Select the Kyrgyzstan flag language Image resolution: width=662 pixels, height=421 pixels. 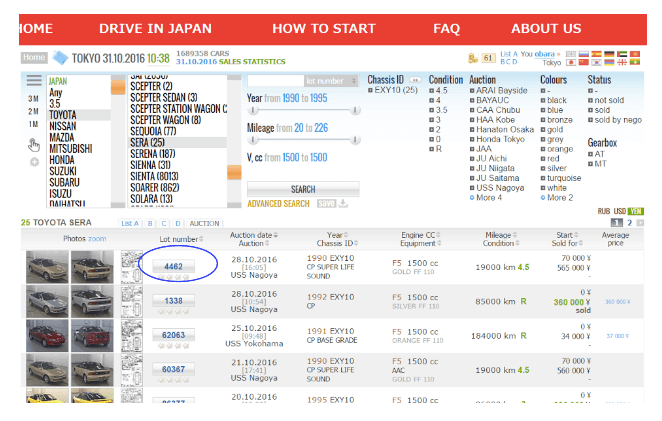[635, 54]
